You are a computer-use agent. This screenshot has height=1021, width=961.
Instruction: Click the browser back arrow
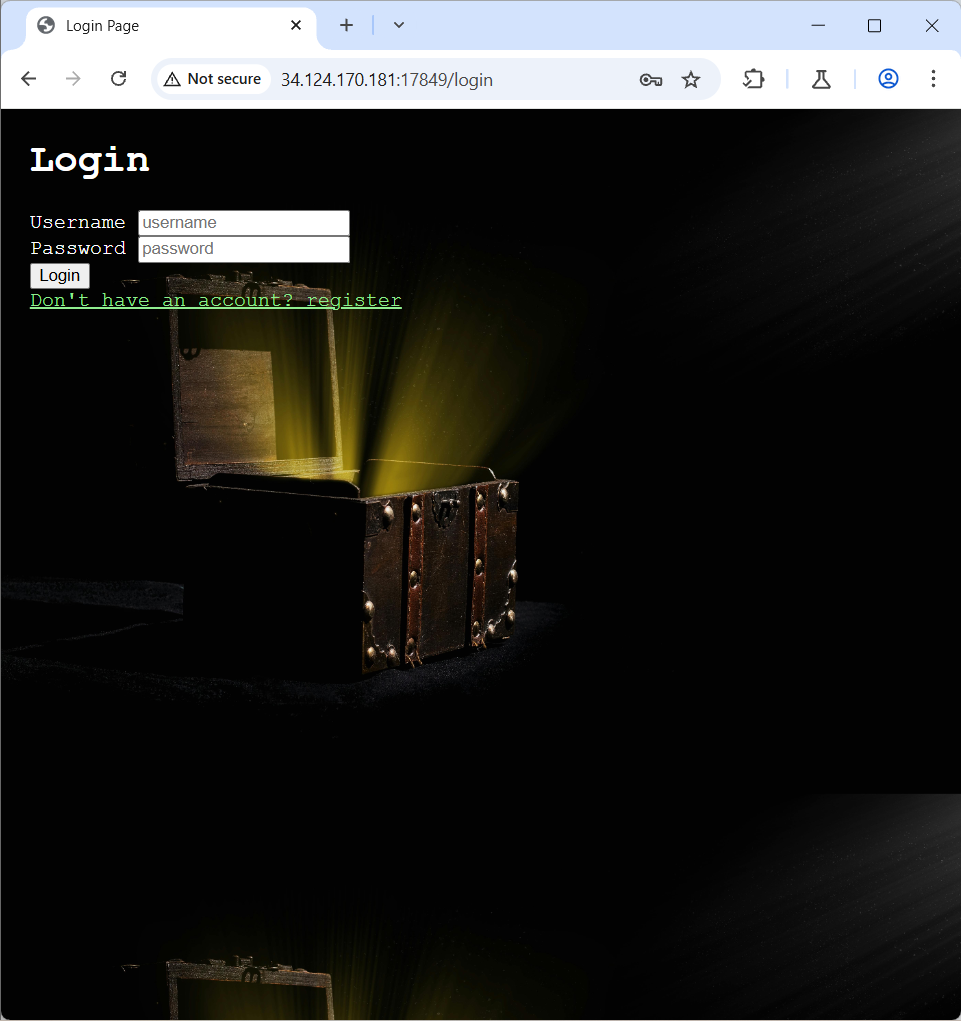point(29,79)
